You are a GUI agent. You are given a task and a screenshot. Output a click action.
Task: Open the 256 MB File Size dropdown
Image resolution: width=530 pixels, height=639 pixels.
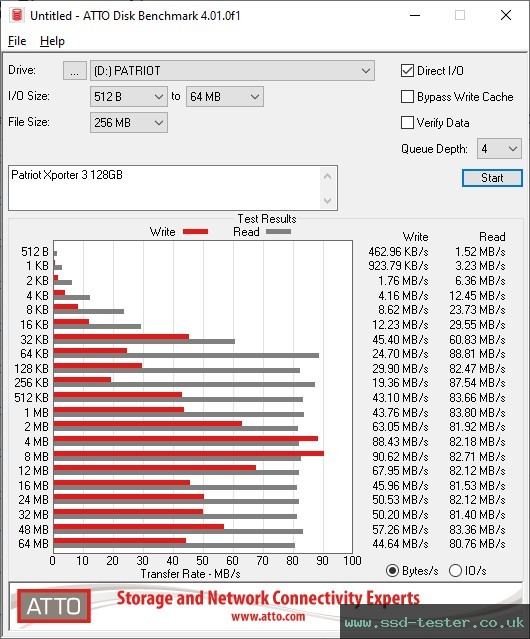129,123
